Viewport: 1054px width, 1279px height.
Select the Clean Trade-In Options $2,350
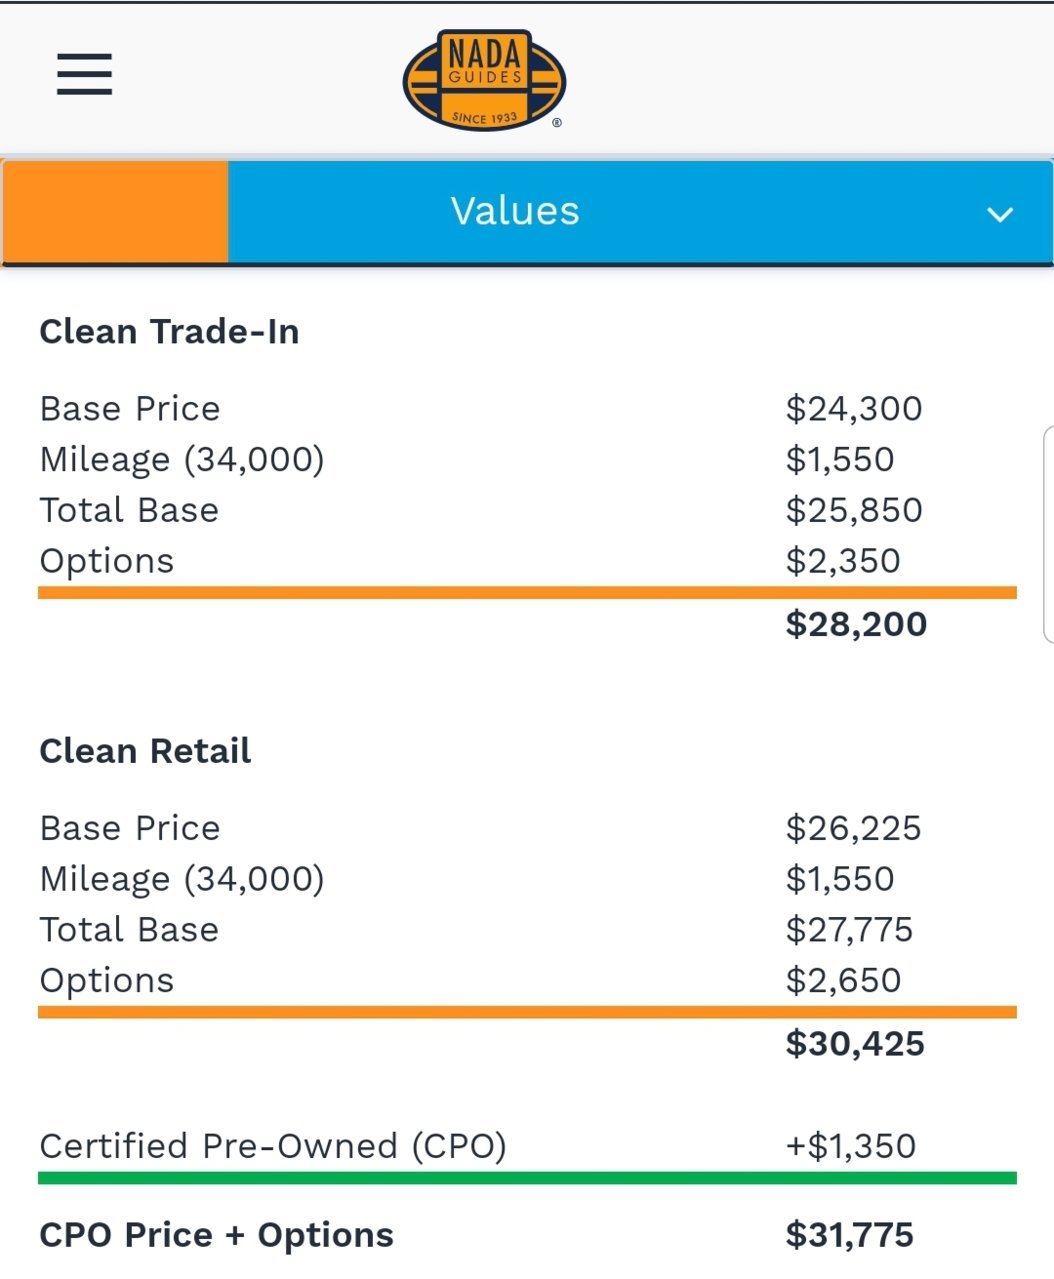coord(843,561)
